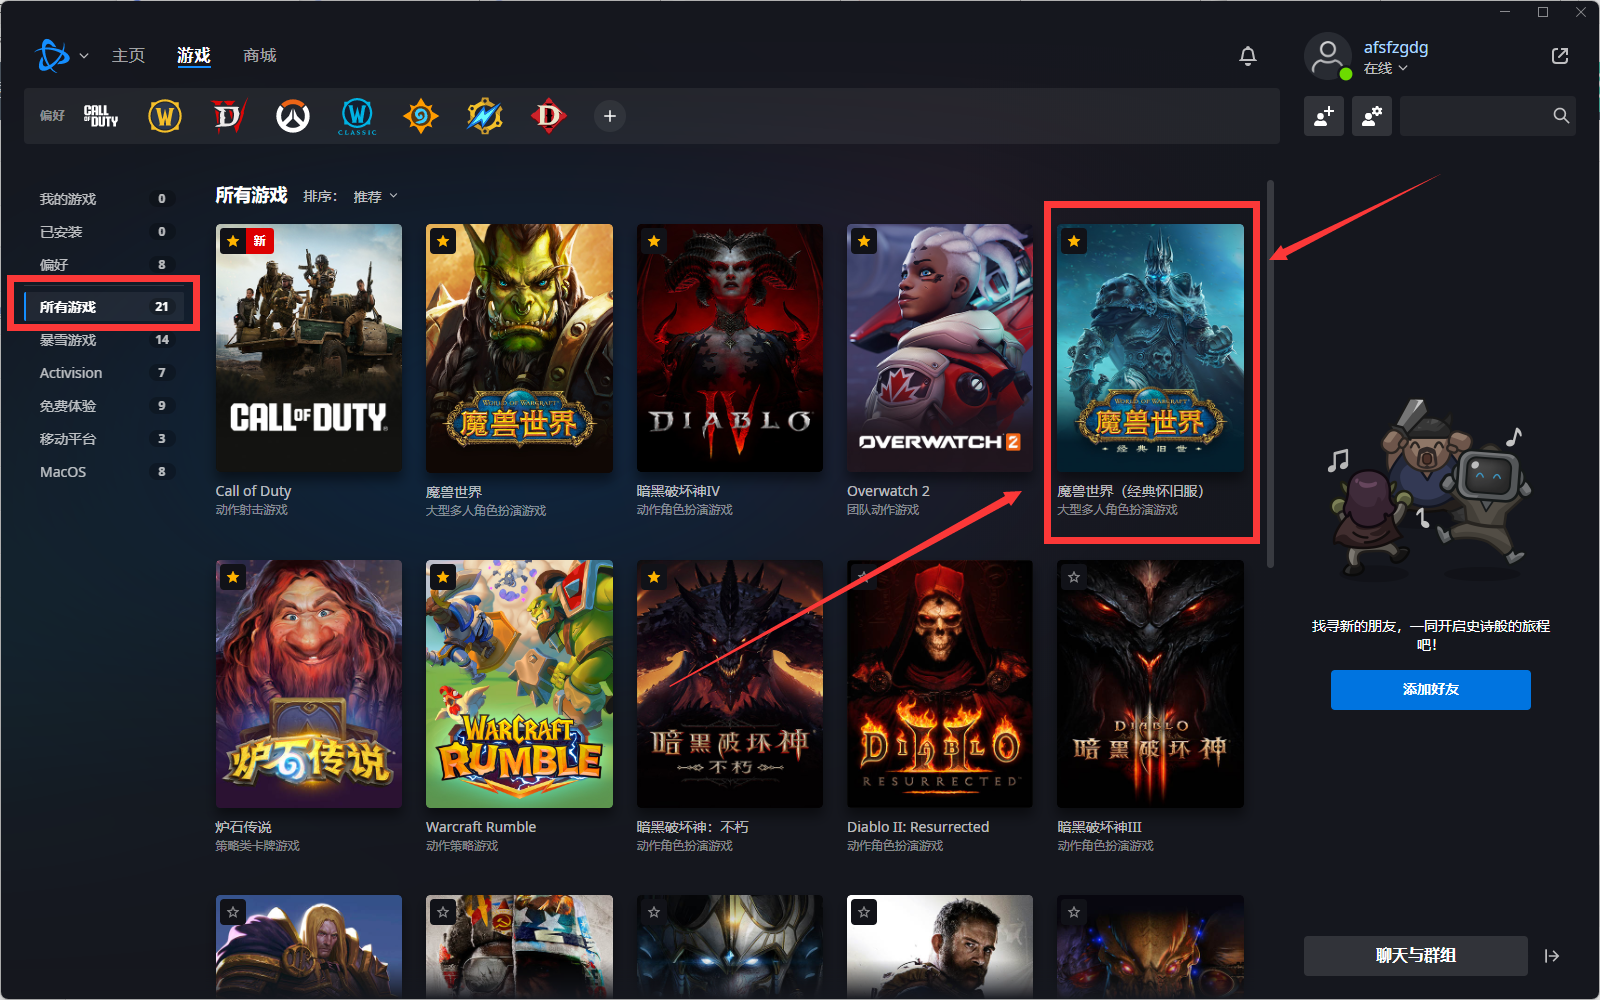Collapse the social sidebar
The width and height of the screenshot is (1600, 1000).
point(1552,956)
